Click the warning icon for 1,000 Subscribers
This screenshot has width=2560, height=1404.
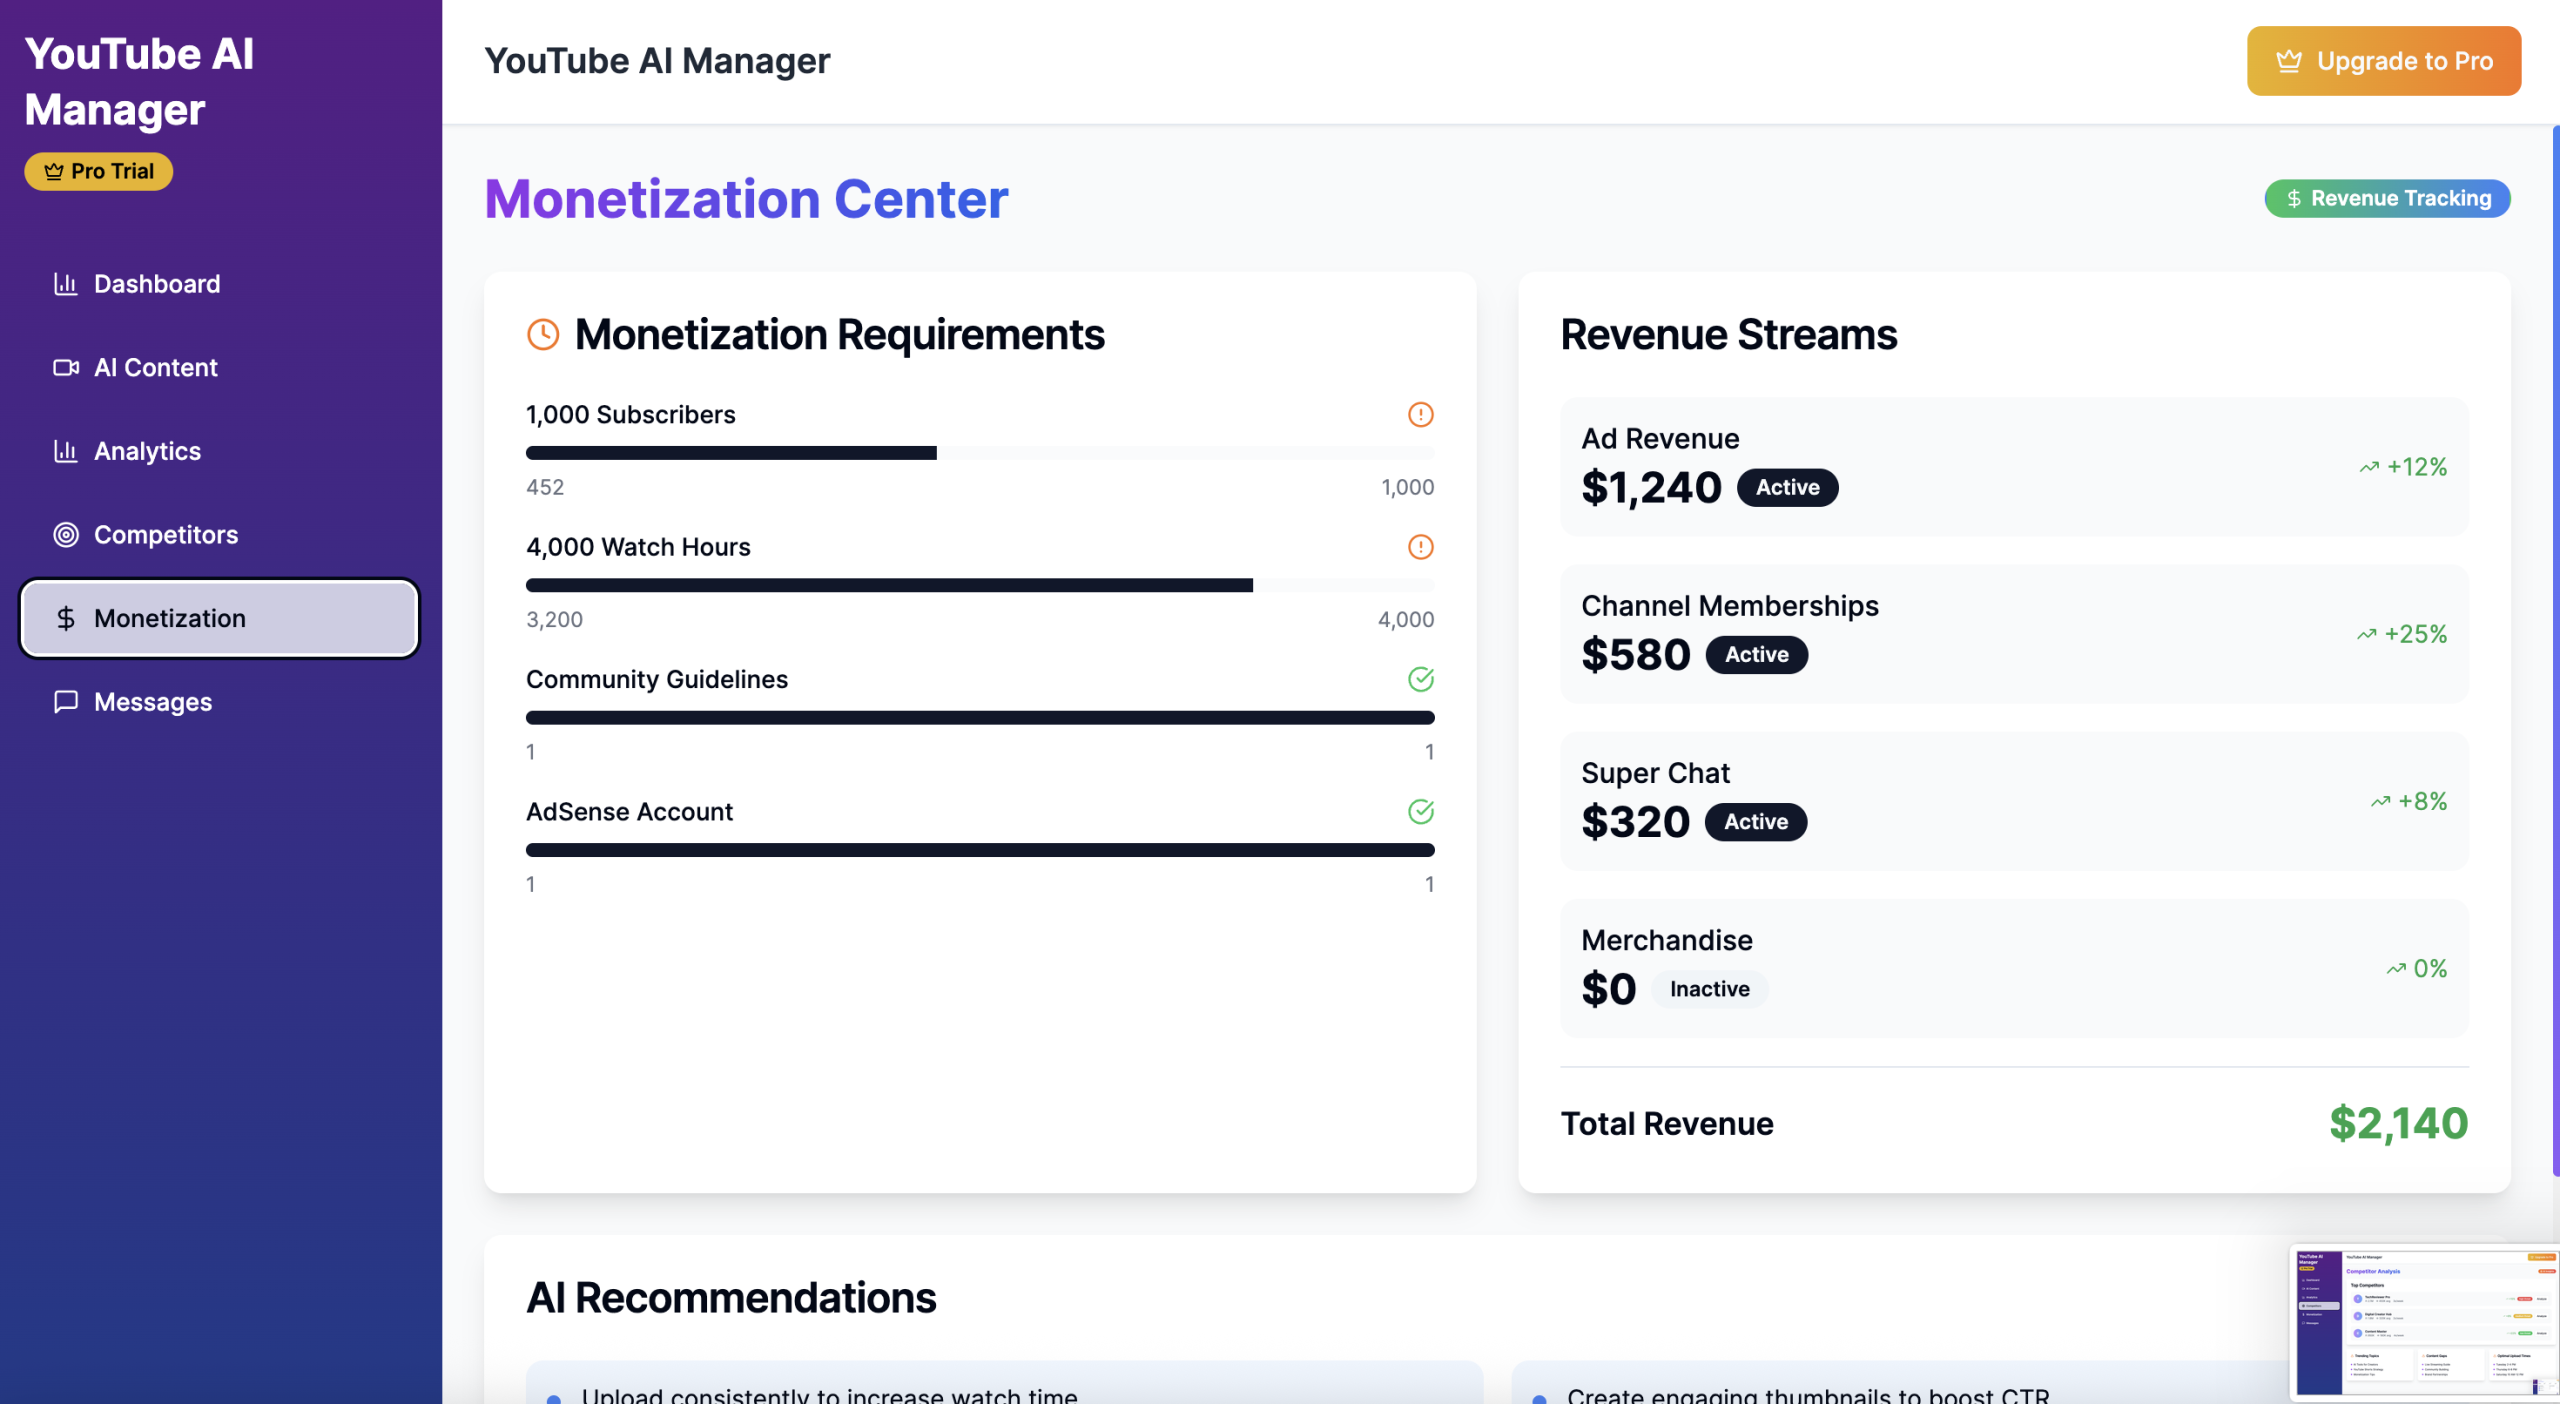tap(1421, 414)
